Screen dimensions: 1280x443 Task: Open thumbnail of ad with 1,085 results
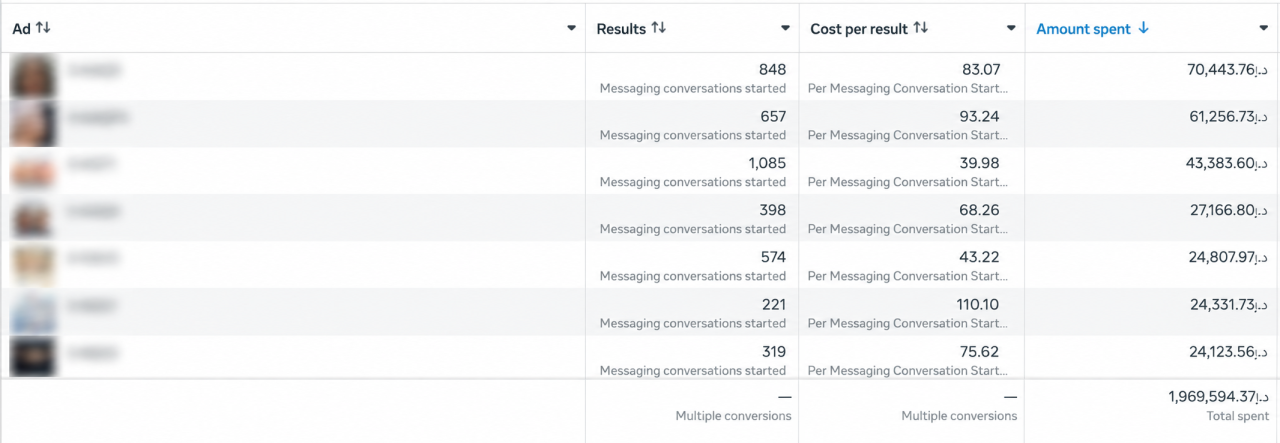point(33,171)
